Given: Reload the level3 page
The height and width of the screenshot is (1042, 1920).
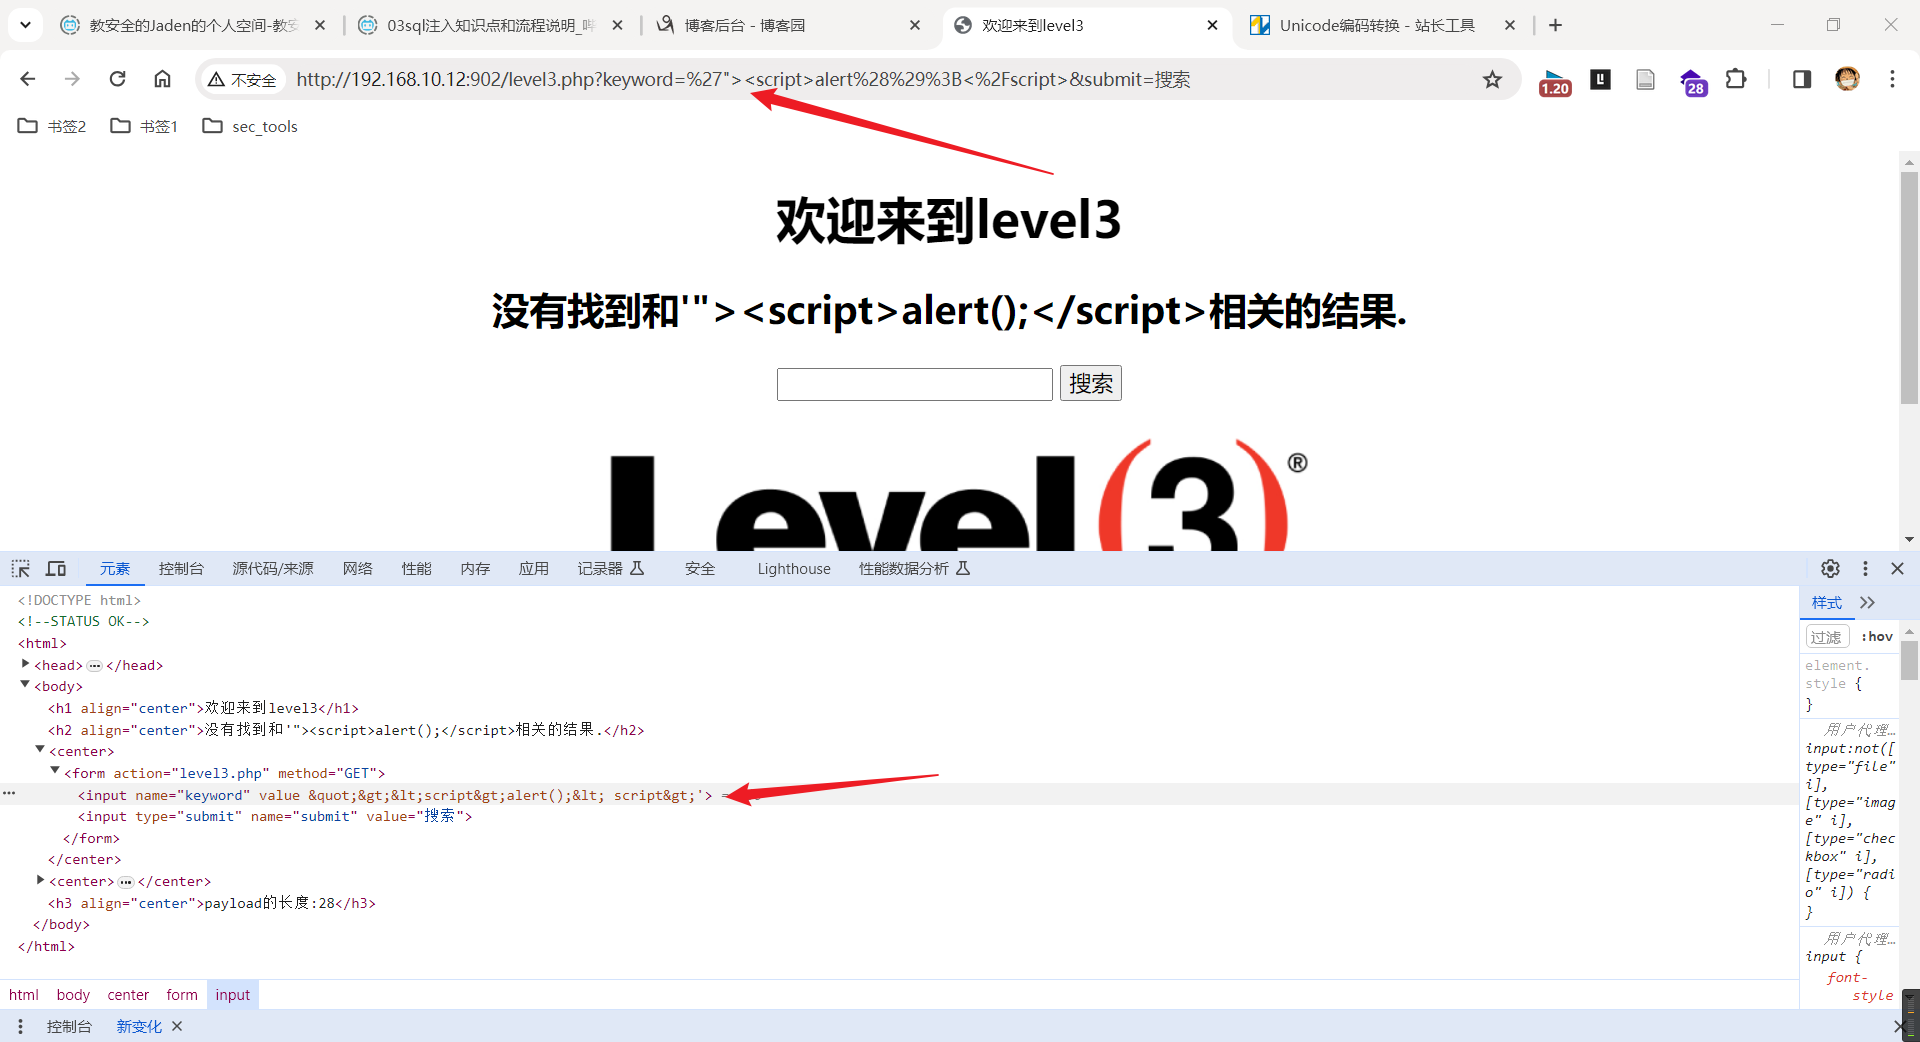Looking at the screenshot, I should click(117, 79).
